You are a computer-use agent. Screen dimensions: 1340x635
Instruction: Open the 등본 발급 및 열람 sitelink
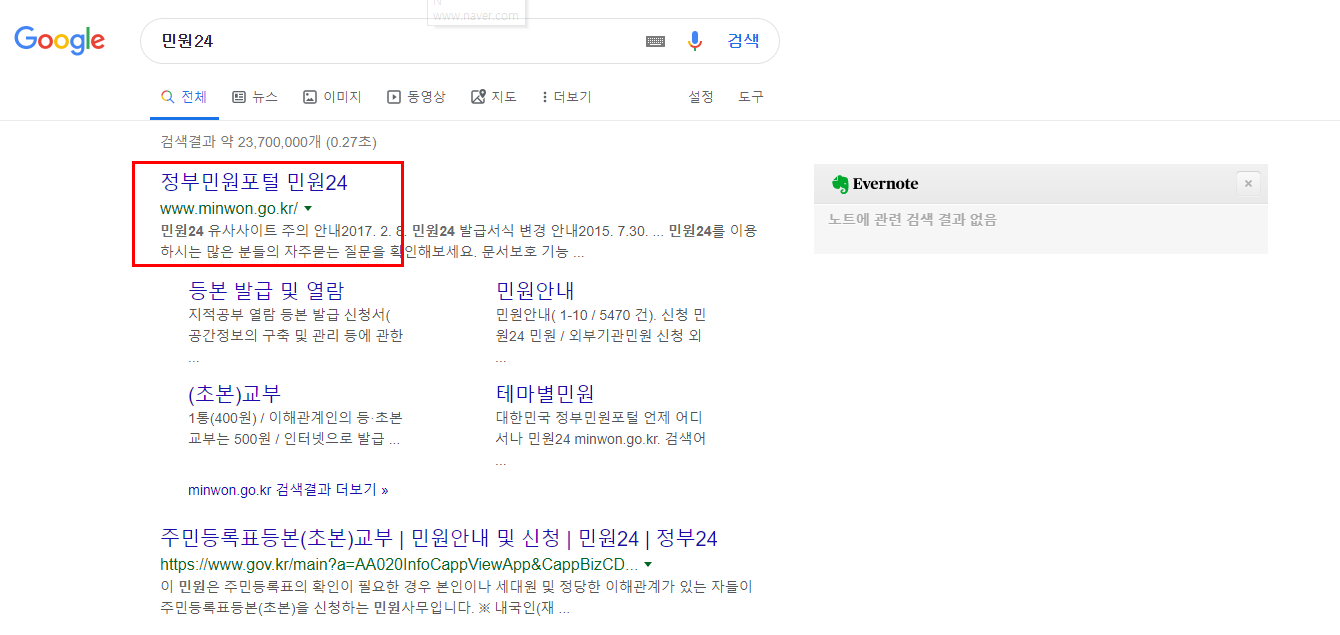click(x=266, y=291)
